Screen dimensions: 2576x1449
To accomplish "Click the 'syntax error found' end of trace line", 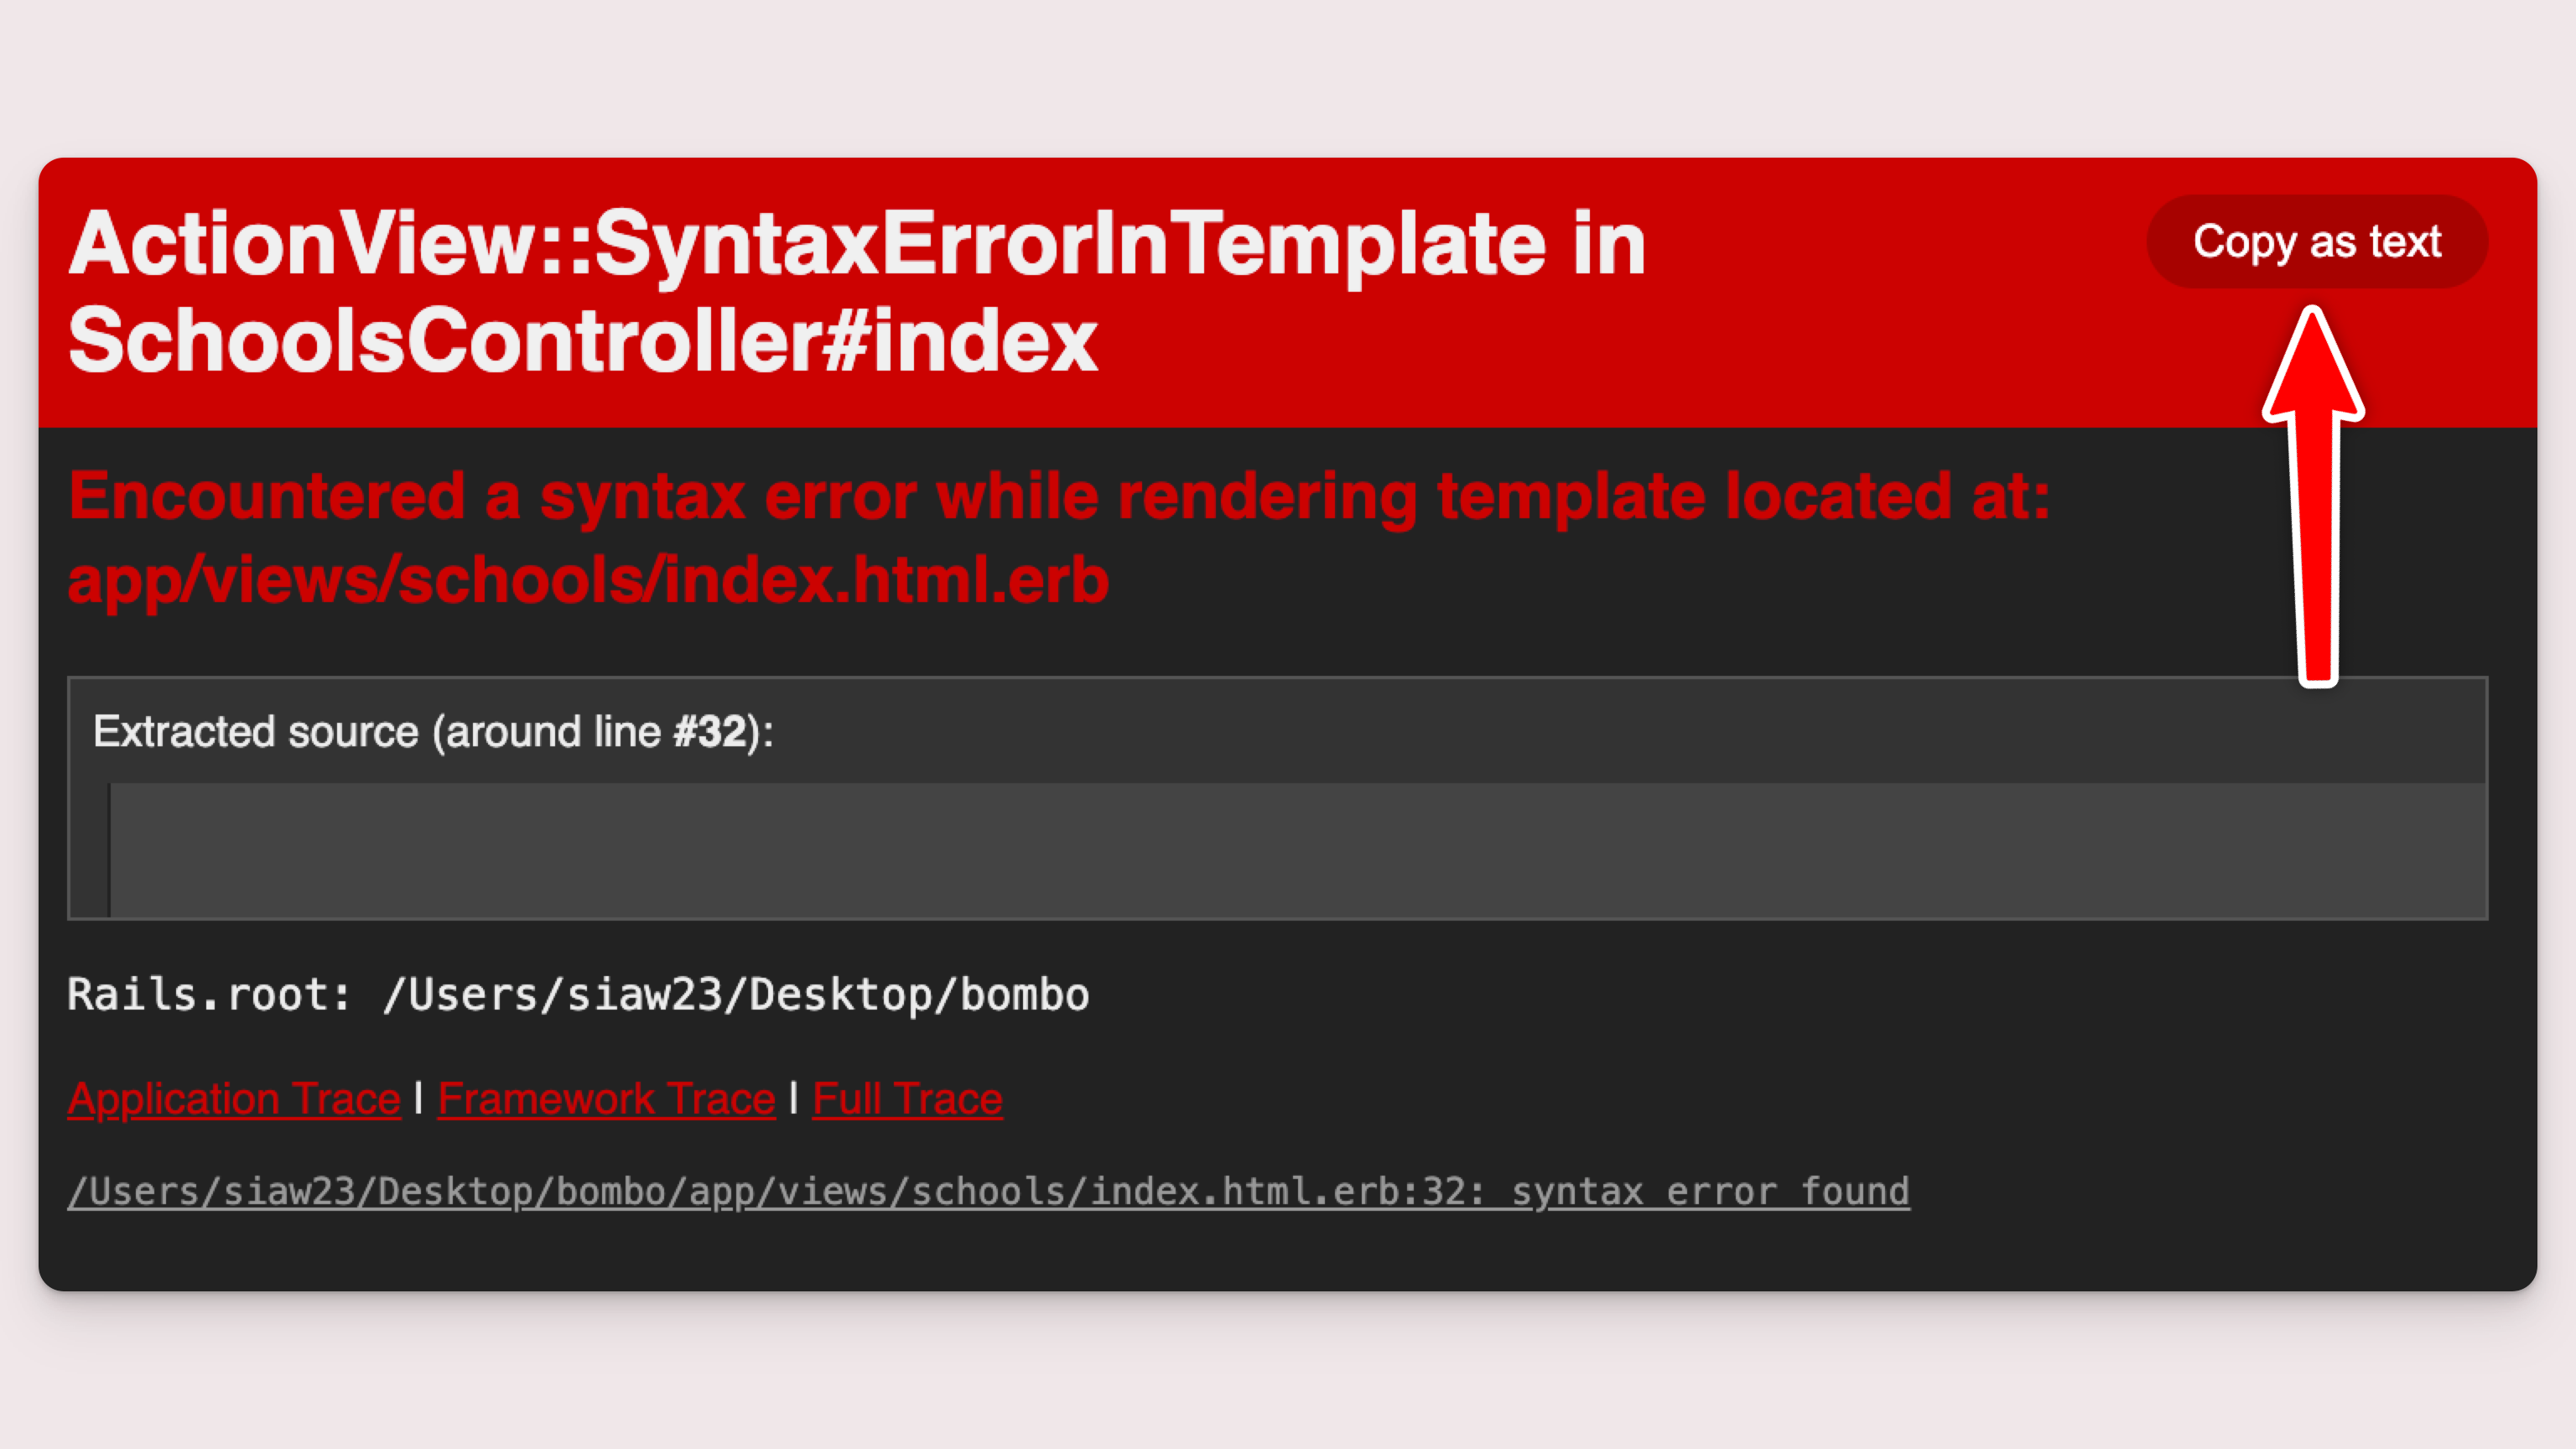I will point(1710,1191).
